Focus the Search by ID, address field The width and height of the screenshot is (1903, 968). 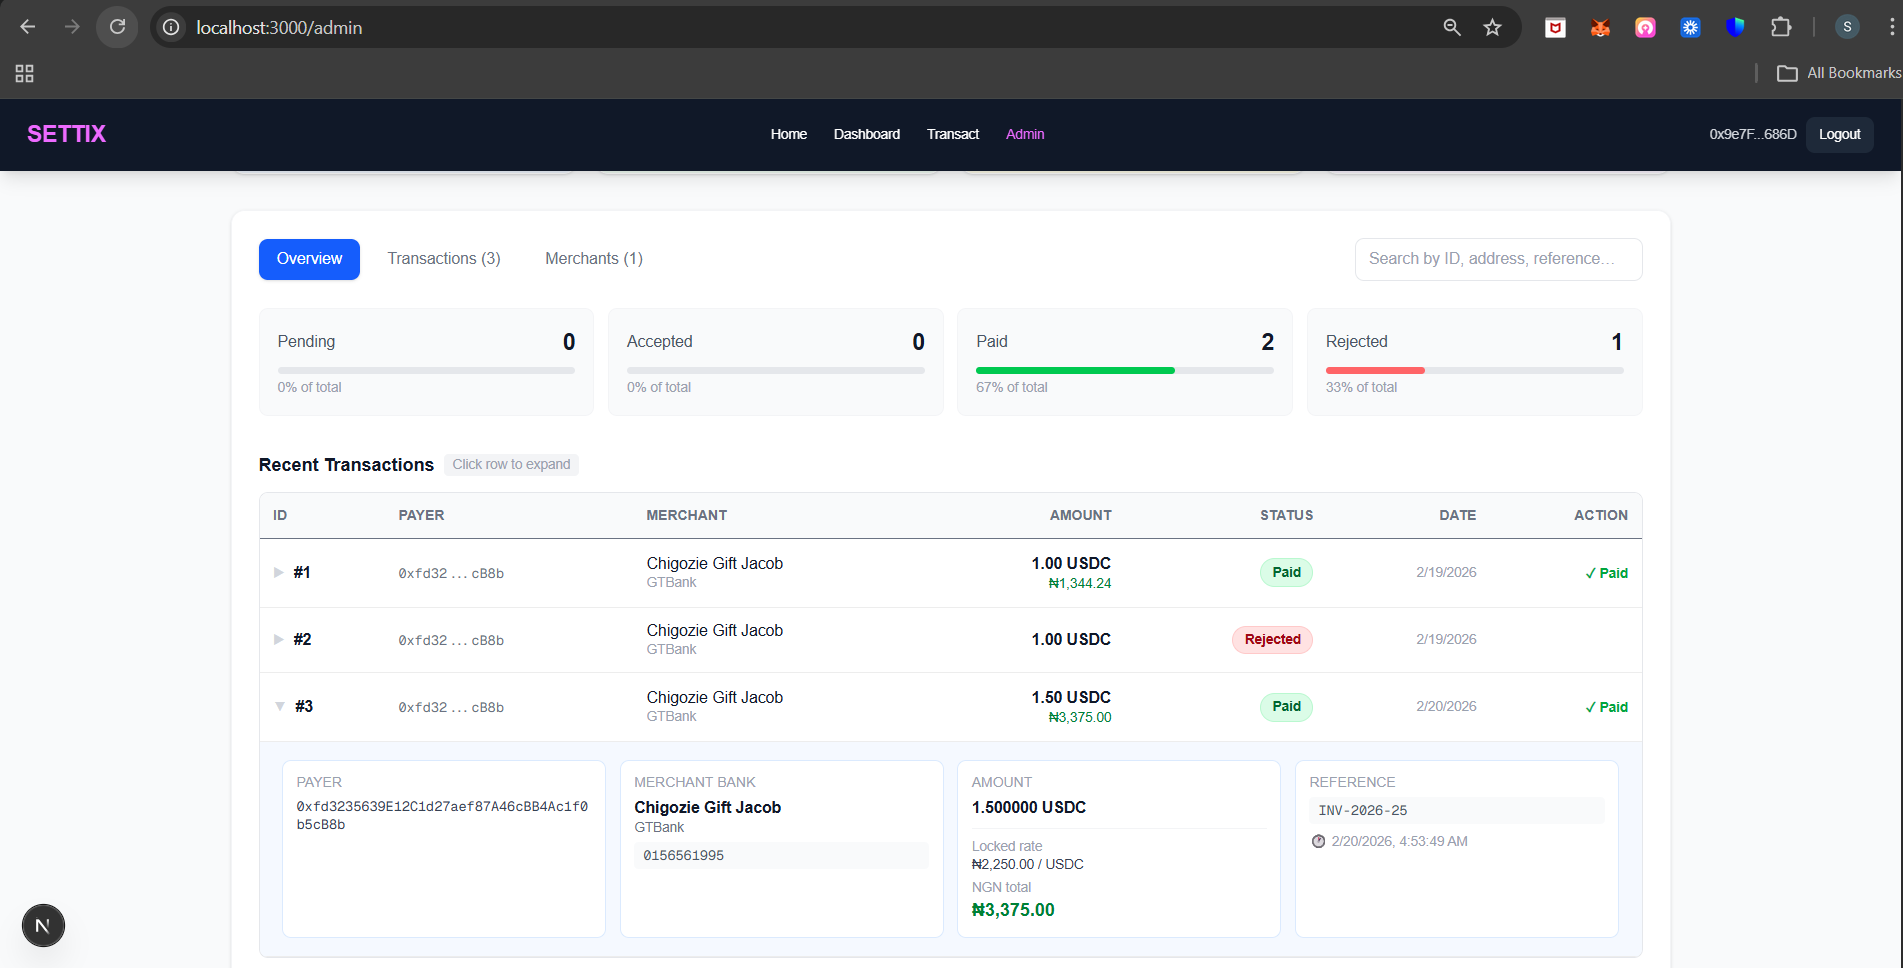click(1497, 259)
